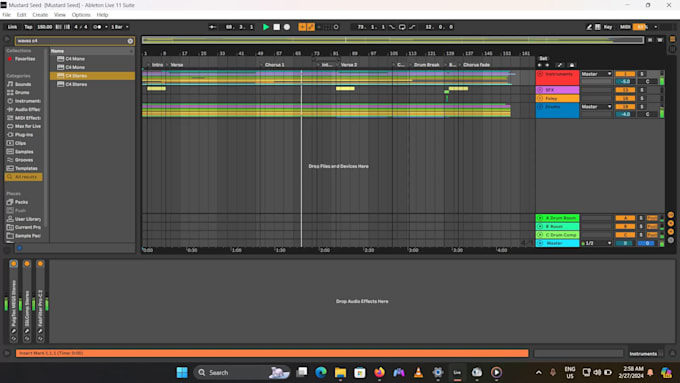Open the File menu
The width and height of the screenshot is (680, 383).
7,15
